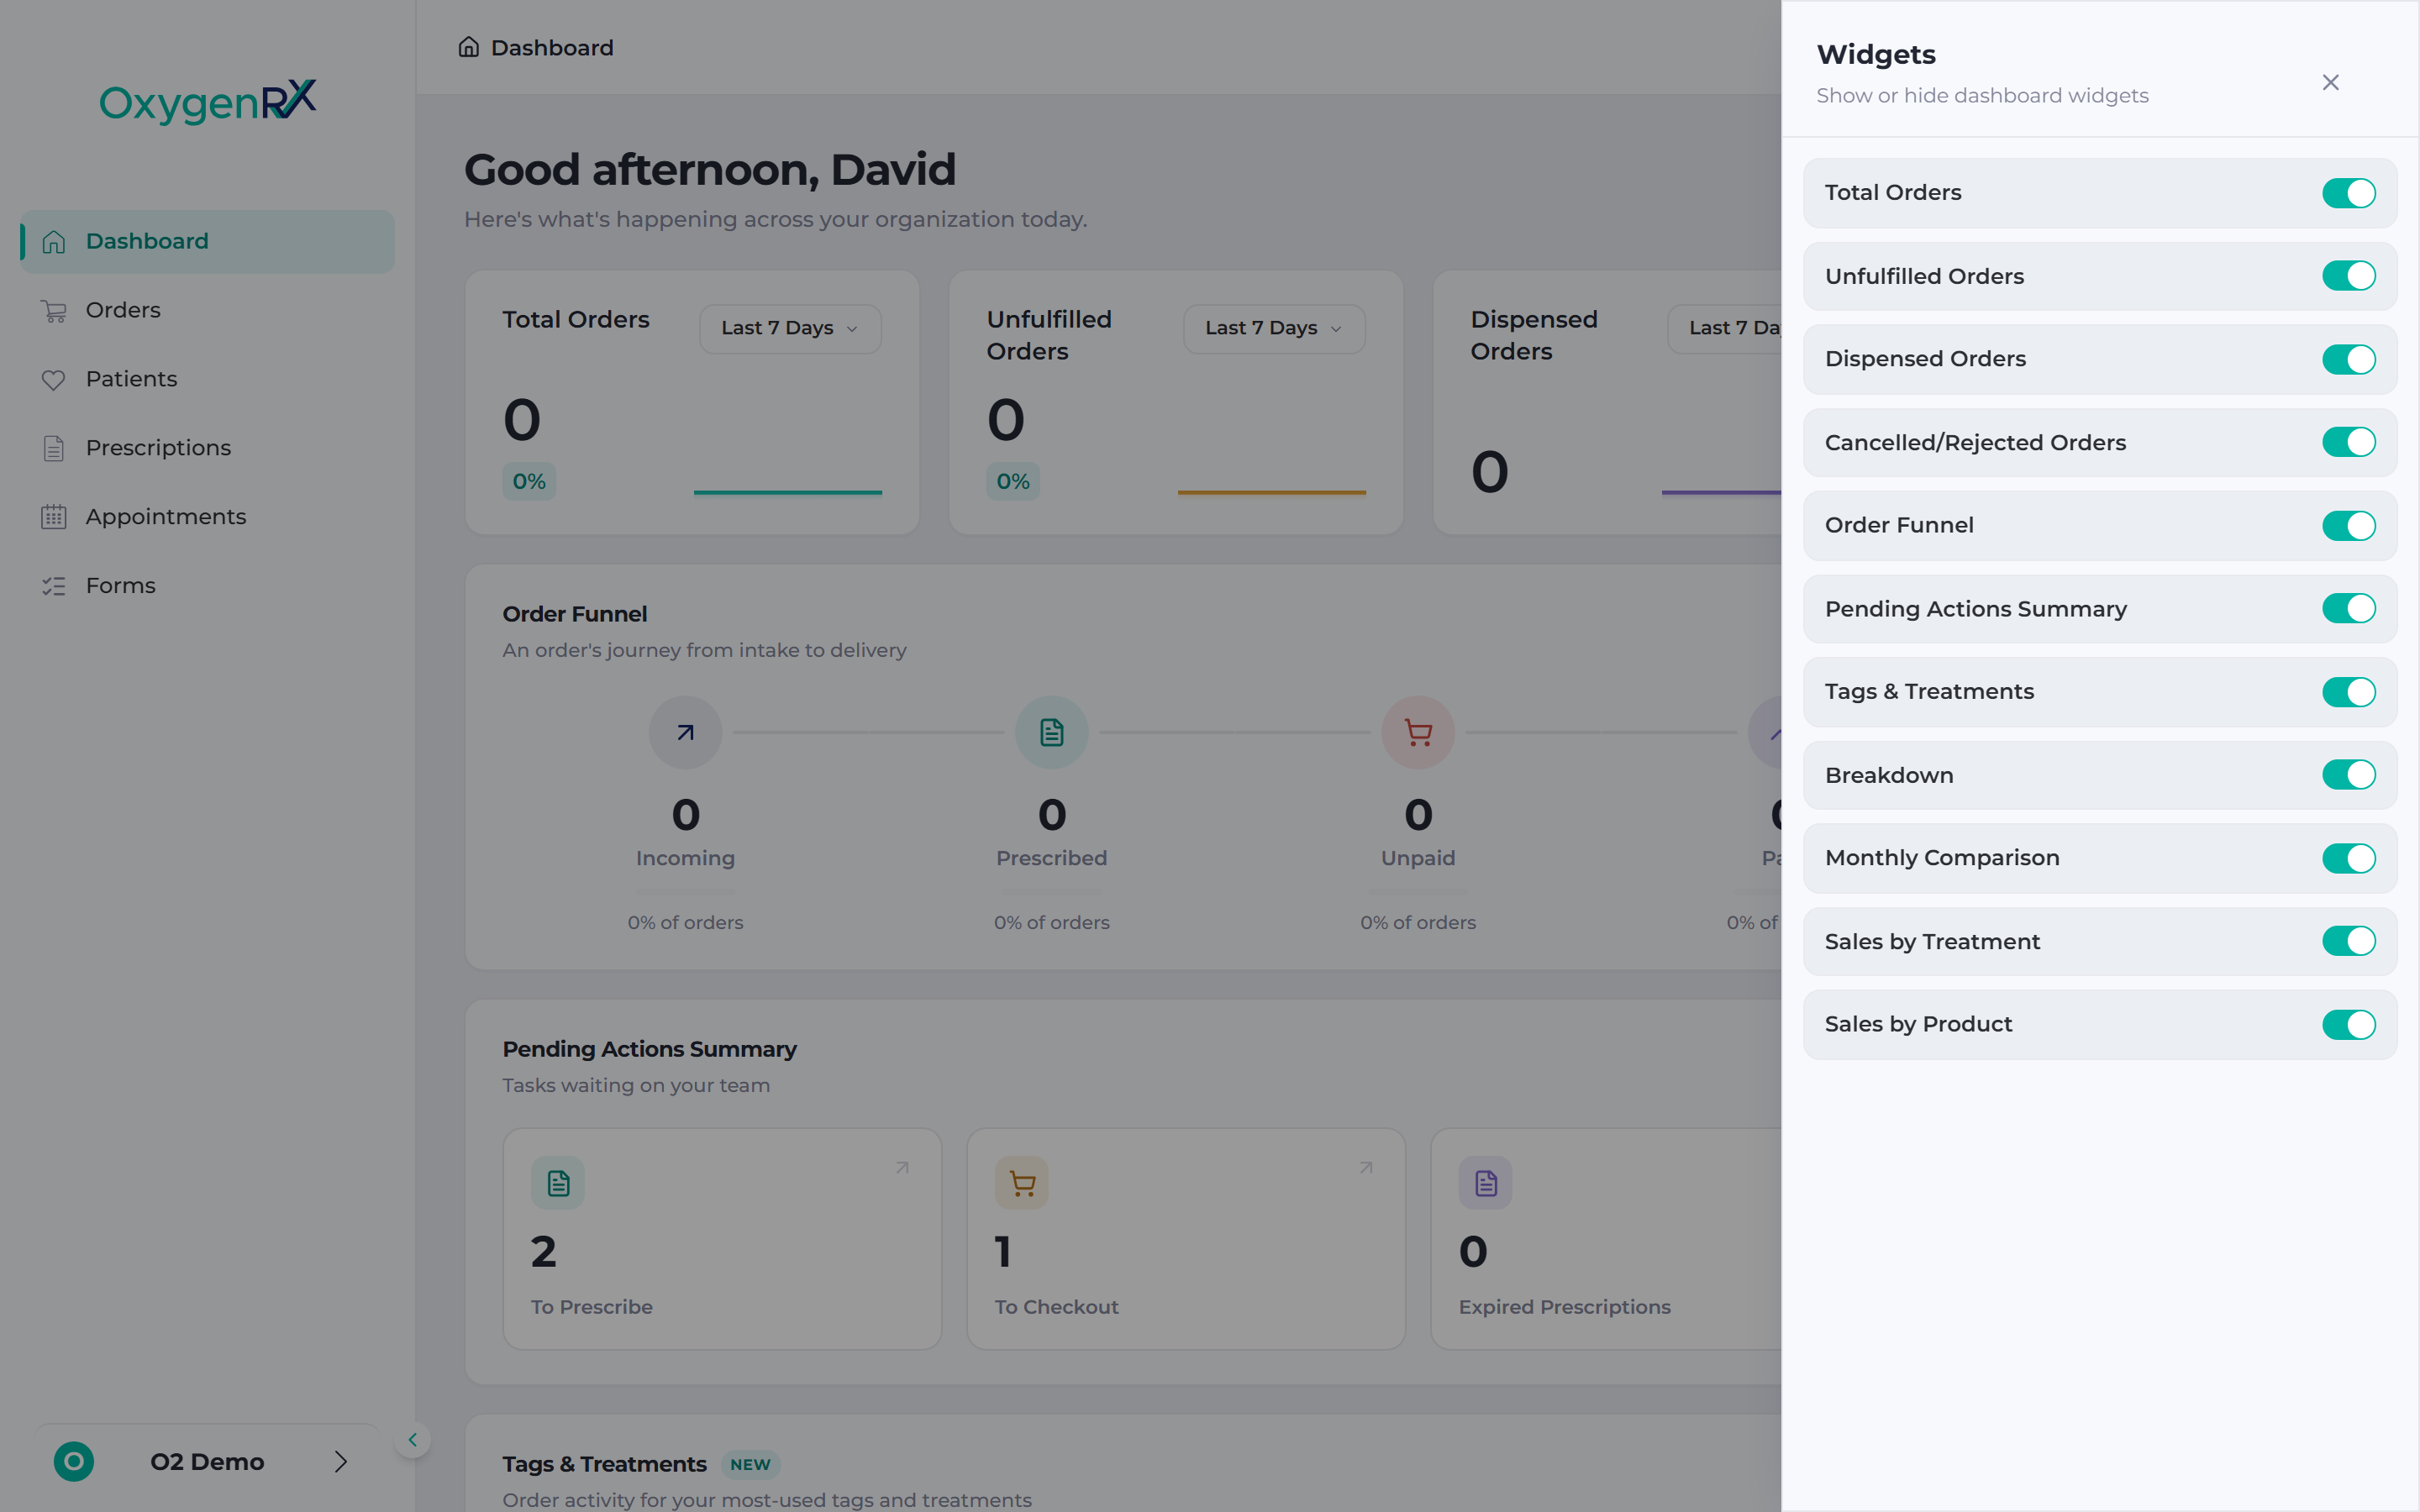Click the Prescribed document icon in Order Funnel
The width and height of the screenshot is (2420, 1512).
[1051, 733]
